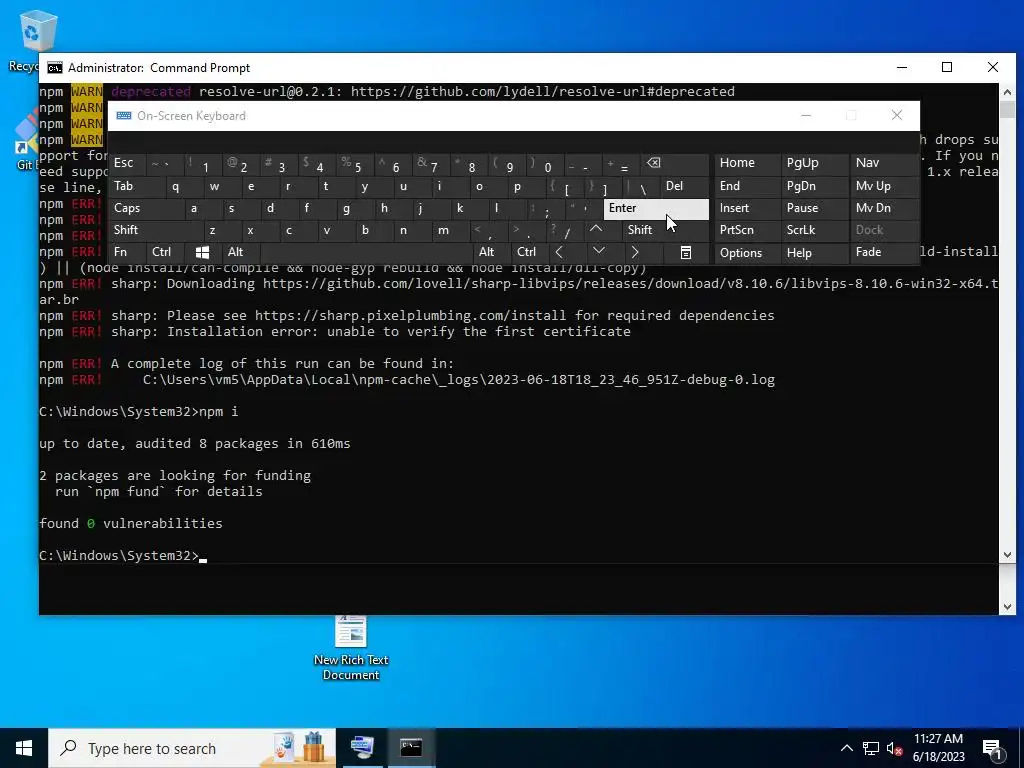This screenshot has height=768, width=1024.
Task: Click the down arrow key
Action: click(x=599, y=252)
